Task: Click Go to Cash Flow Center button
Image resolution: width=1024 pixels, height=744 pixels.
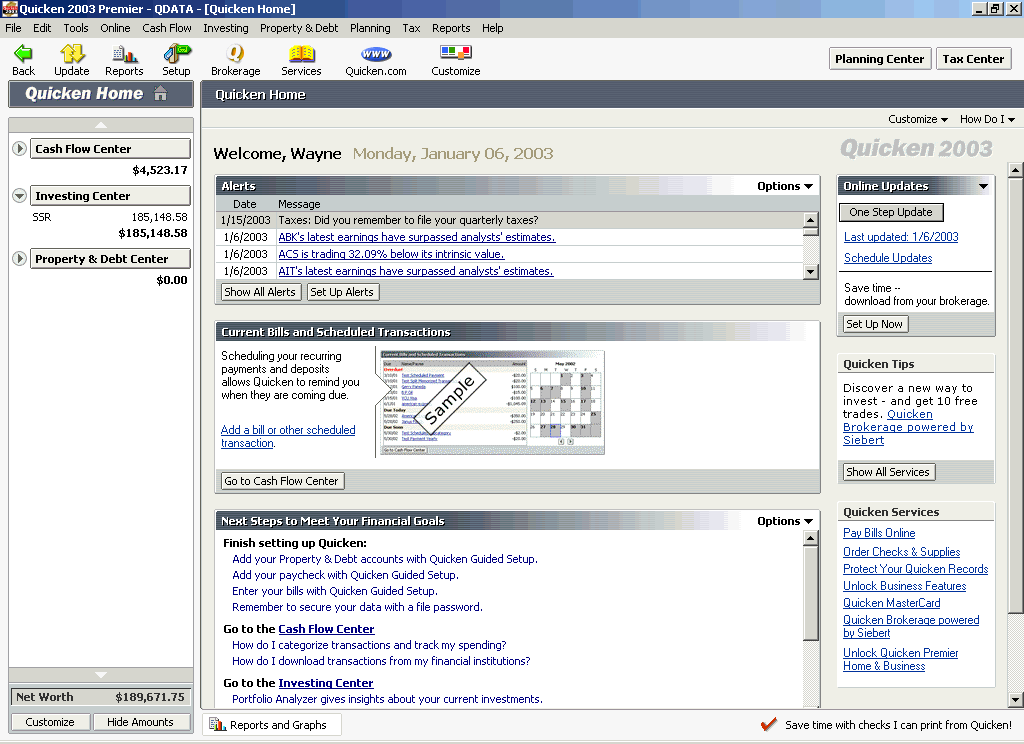Action: pyautogui.click(x=281, y=481)
